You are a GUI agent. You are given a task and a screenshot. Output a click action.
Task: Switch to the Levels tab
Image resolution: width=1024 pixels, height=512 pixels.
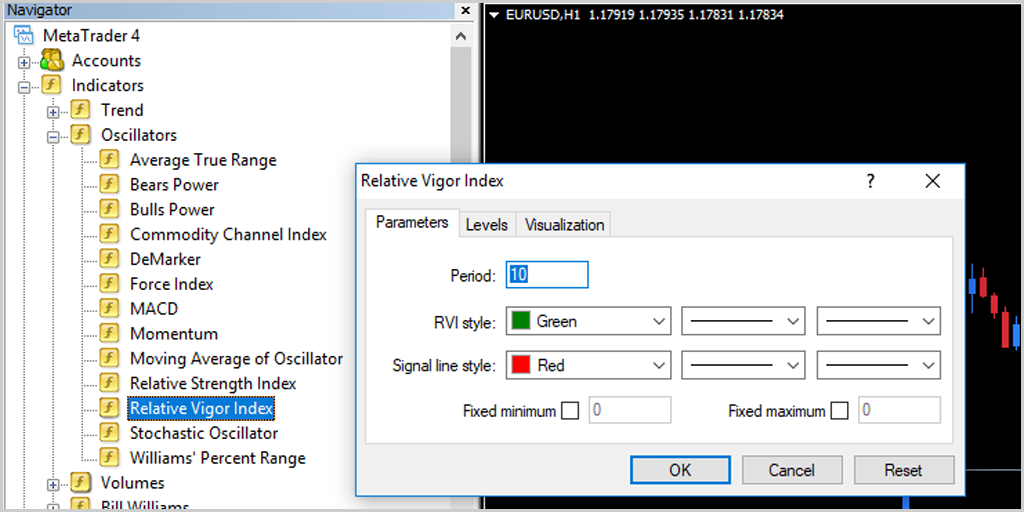[487, 225]
